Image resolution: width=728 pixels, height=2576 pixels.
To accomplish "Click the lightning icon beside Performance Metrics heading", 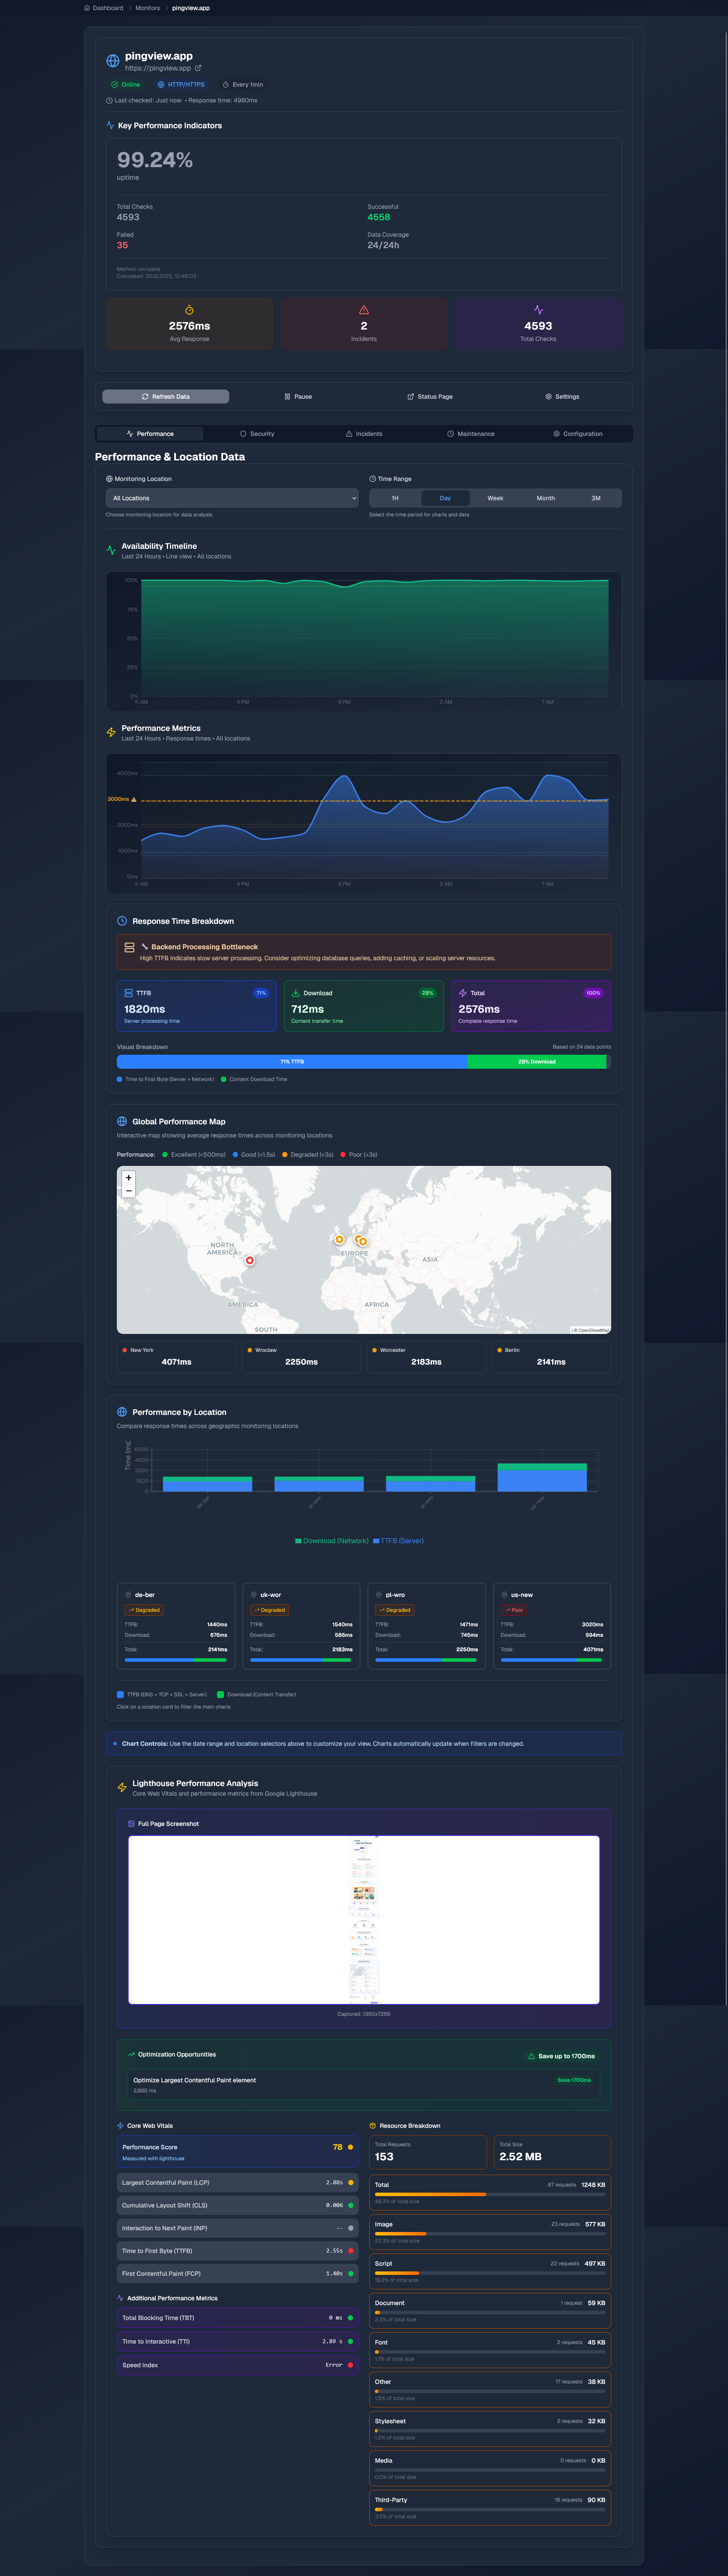I will [111, 732].
